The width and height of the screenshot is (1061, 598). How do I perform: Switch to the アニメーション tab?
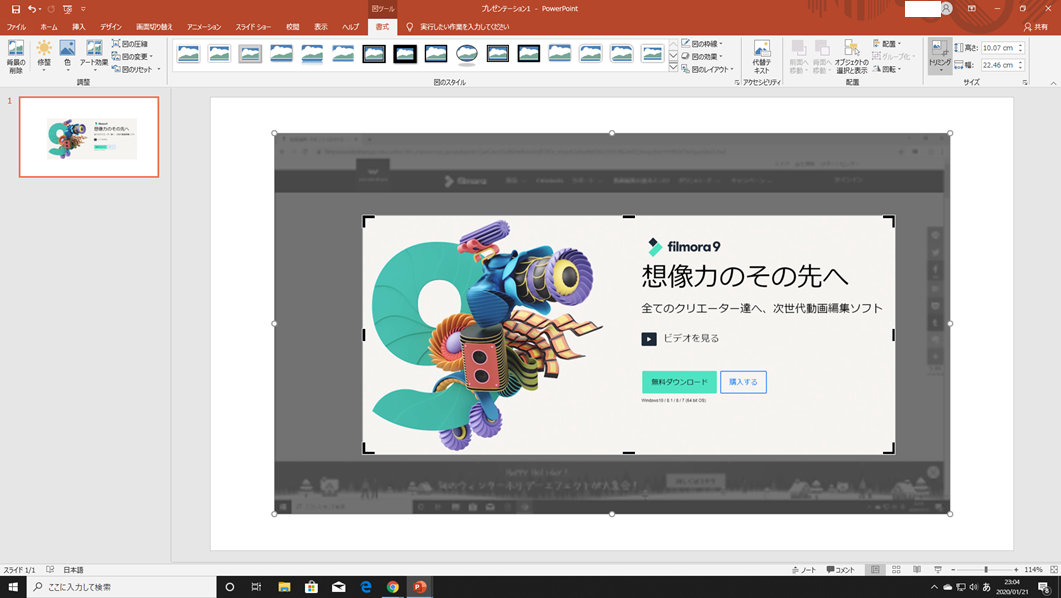(204, 26)
